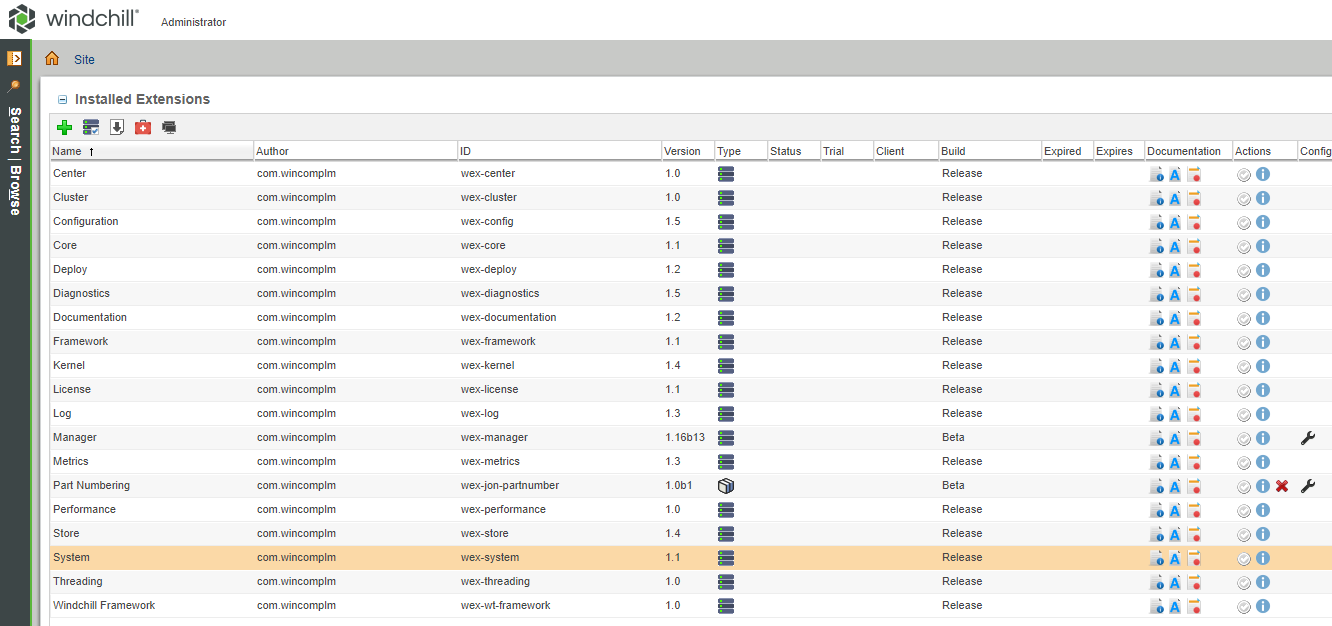Open wrench config for Part Numbering

1308,486
